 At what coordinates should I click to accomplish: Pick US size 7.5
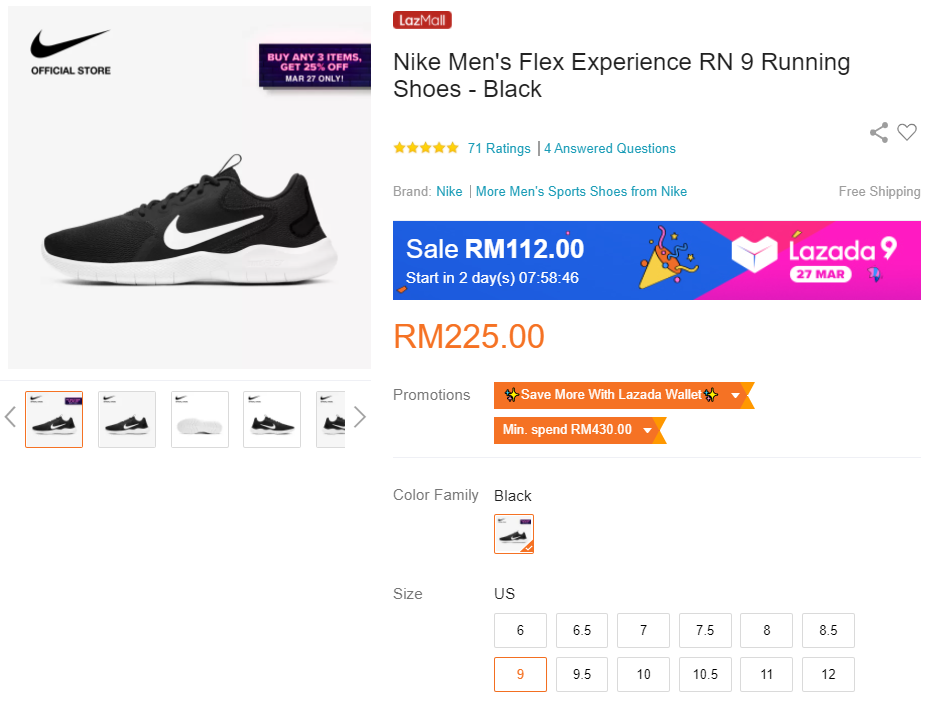tap(705, 631)
